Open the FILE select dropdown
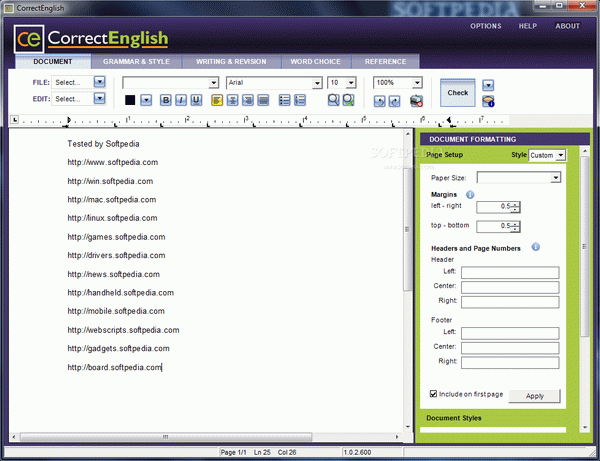Image resolution: width=600 pixels, height=461 pixels. click(99, 82)
